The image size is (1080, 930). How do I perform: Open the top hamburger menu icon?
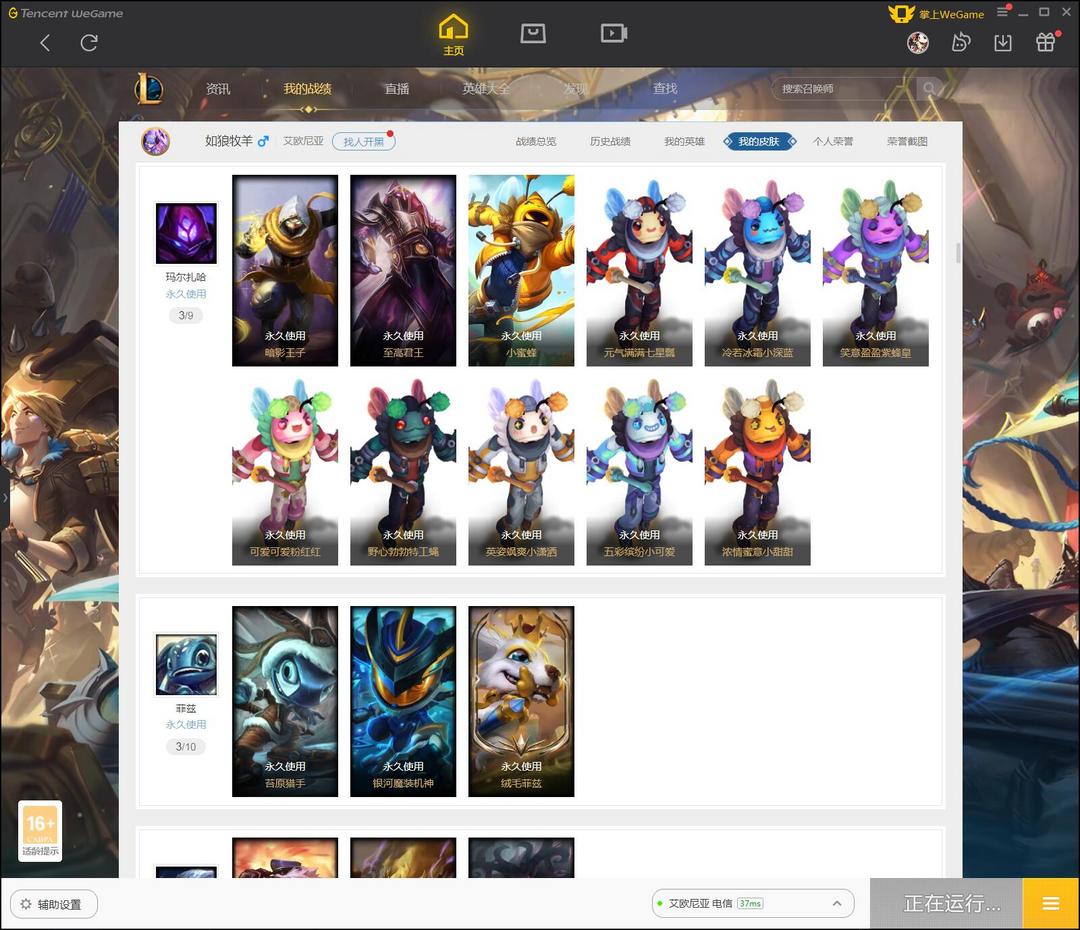click(1003, 12)
